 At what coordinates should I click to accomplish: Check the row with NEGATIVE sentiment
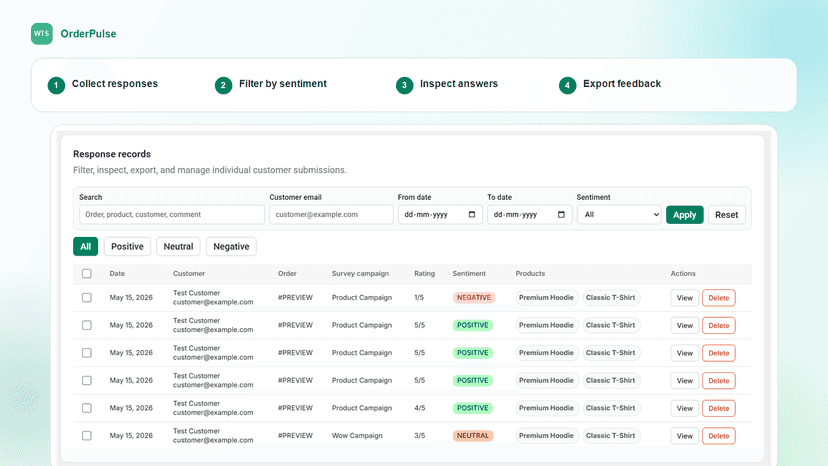[87, 297]
